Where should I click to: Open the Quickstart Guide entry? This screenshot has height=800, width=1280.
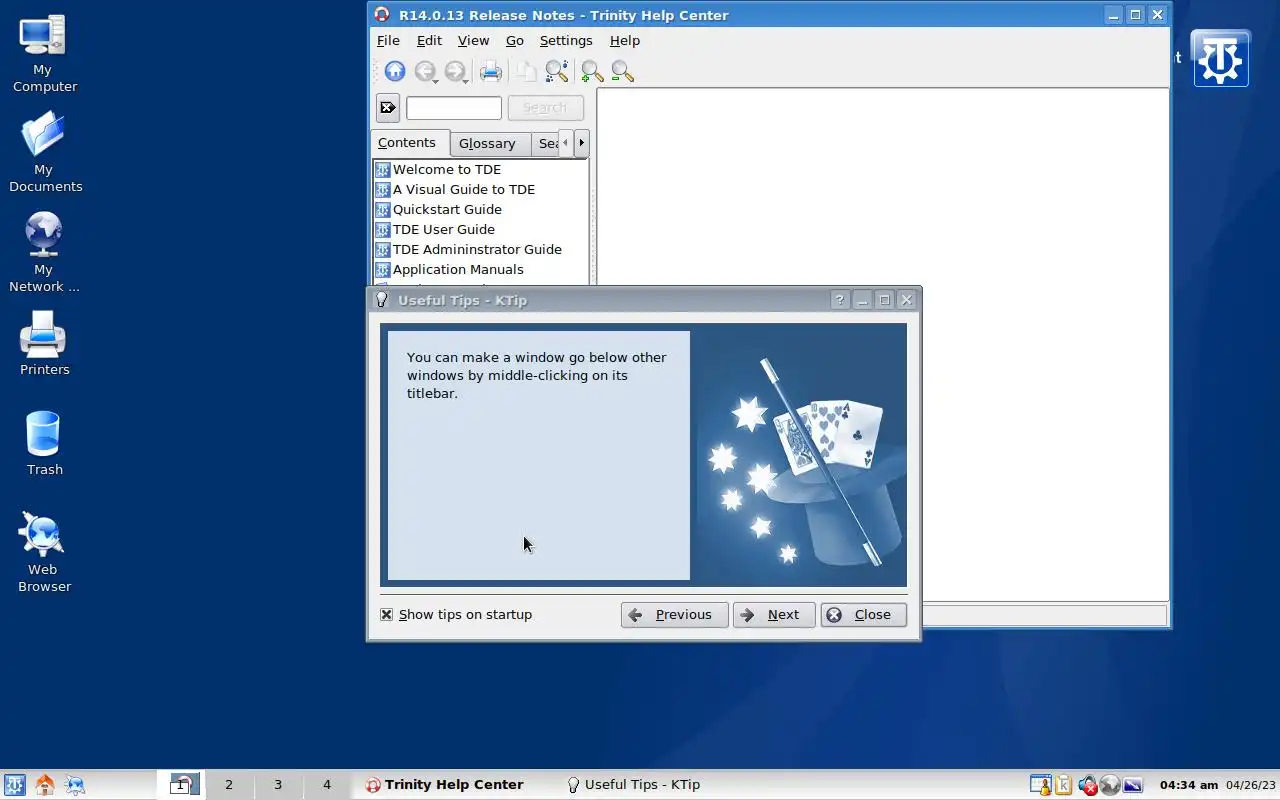[447, 209]
